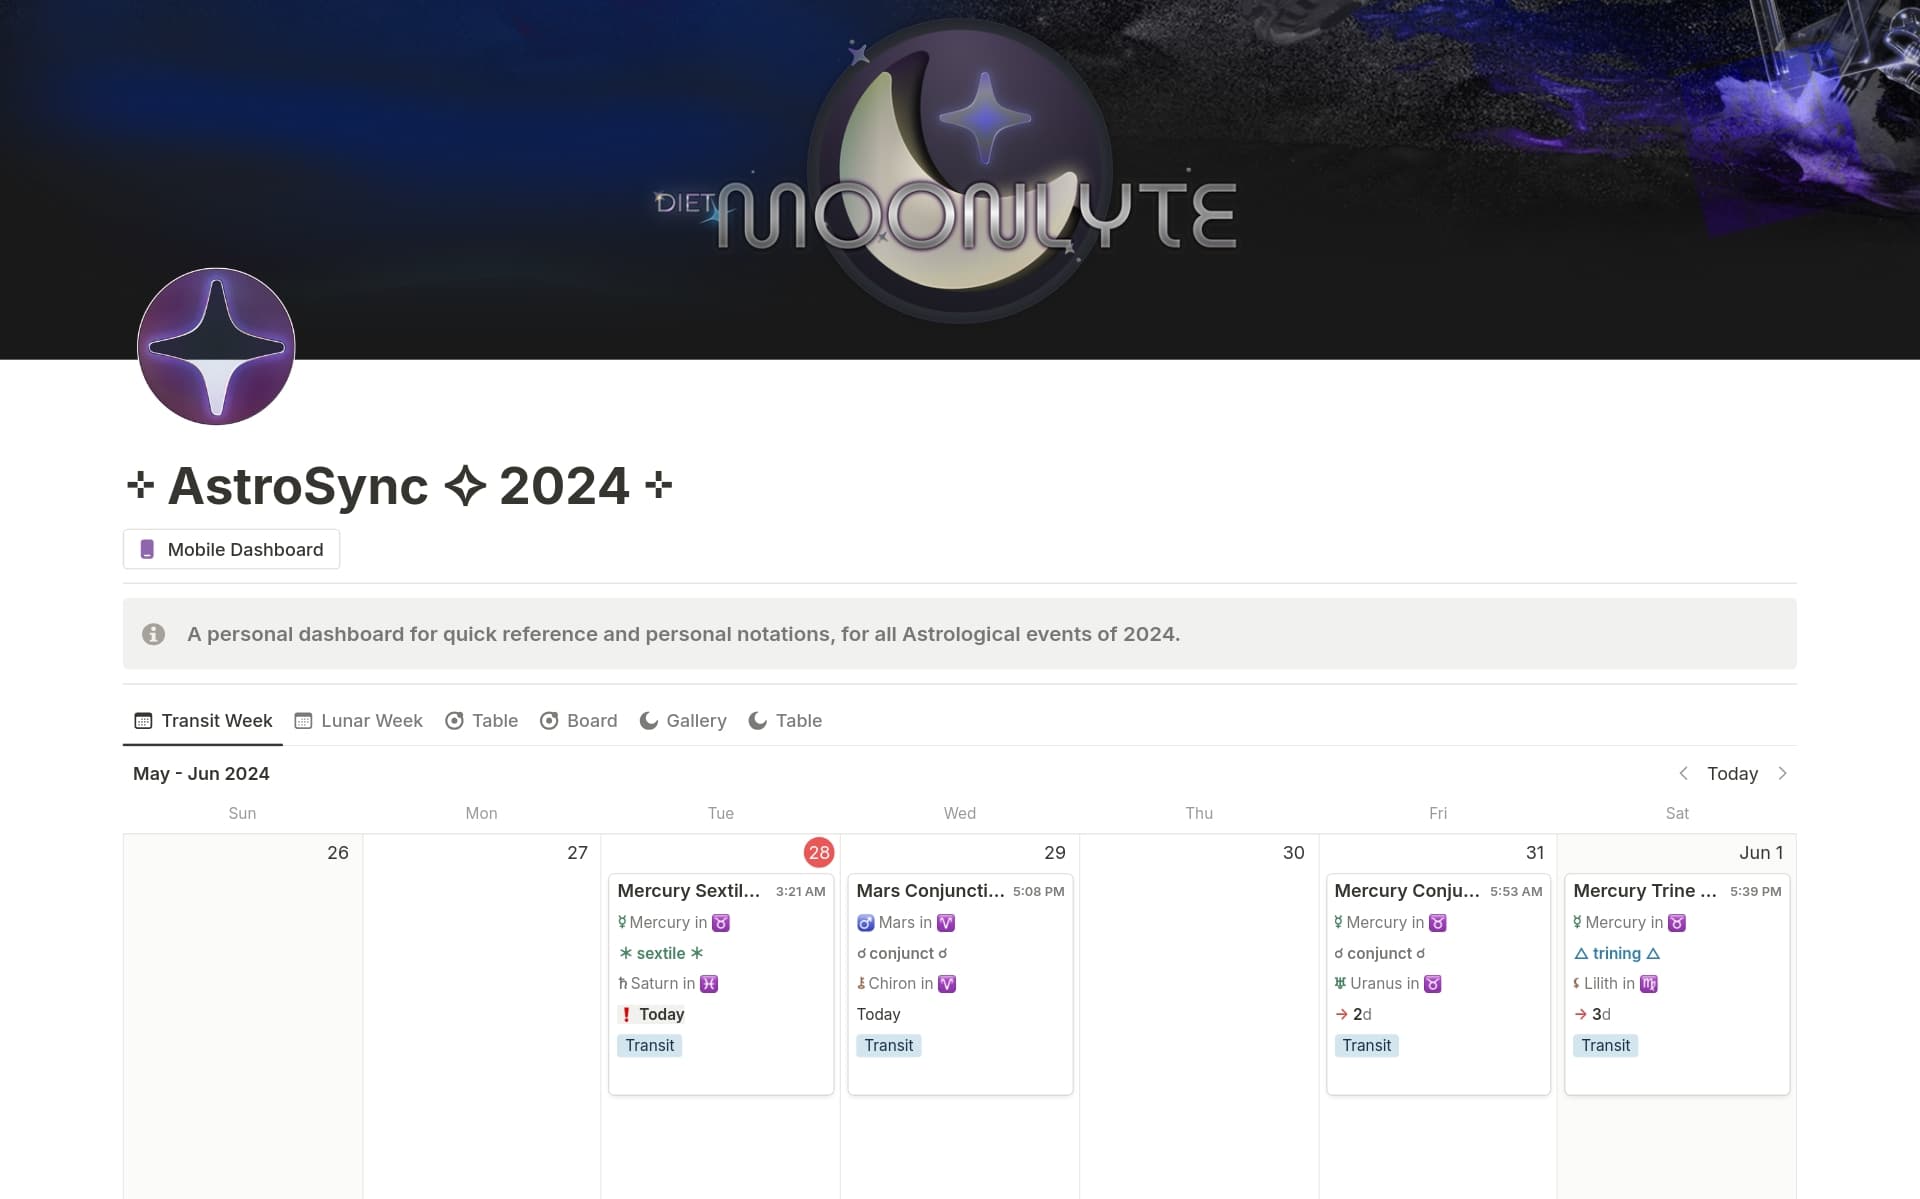The image size is (1920, 1199).
Task: Click the trine symbol on Mercury Trine card
Action: click(x=1584, y=953)
